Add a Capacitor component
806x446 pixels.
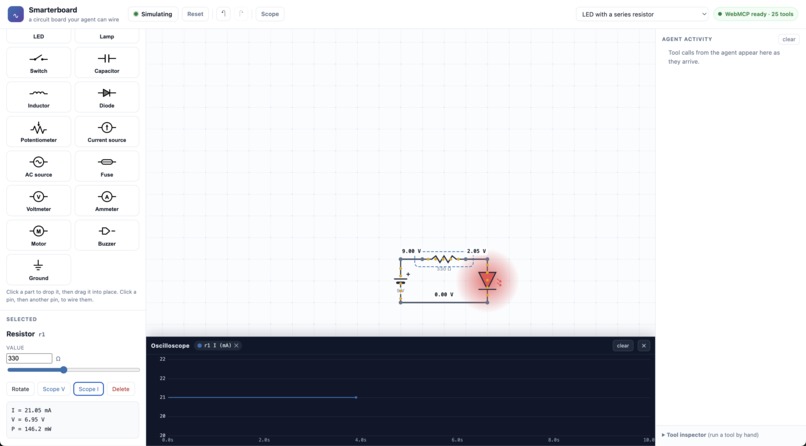pos(107,63)
